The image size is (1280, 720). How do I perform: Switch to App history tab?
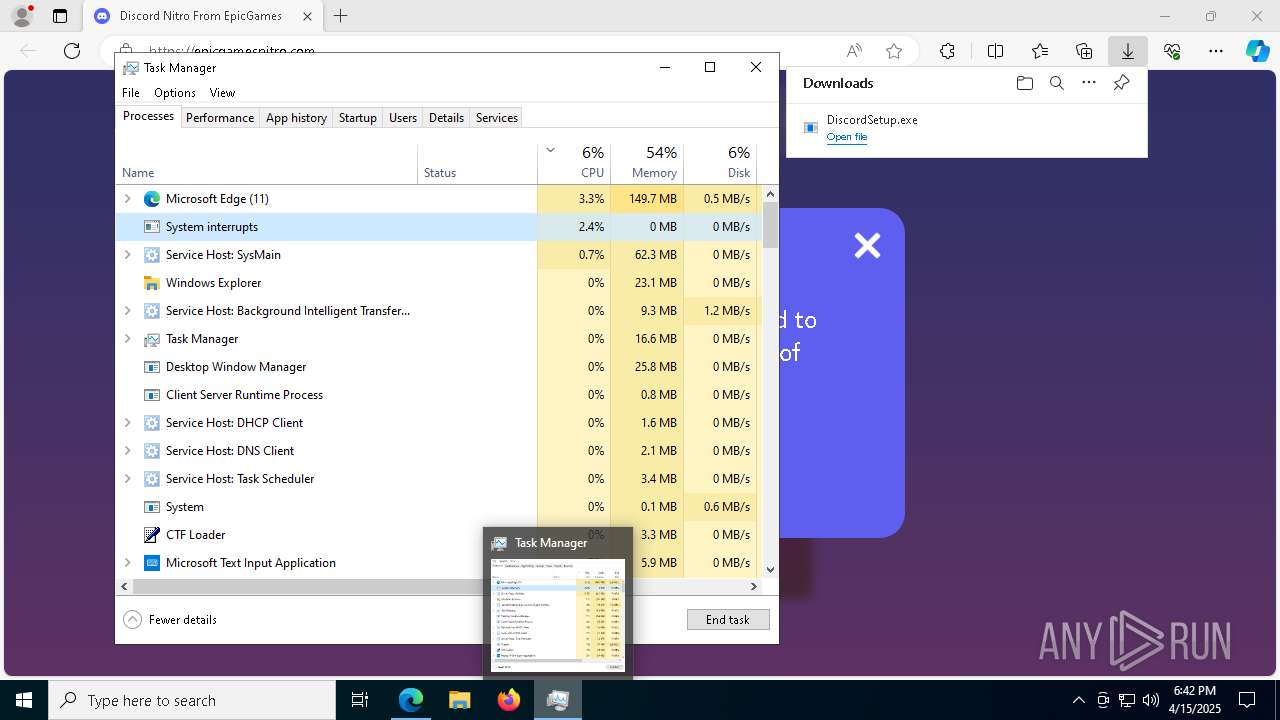(296, 118)
